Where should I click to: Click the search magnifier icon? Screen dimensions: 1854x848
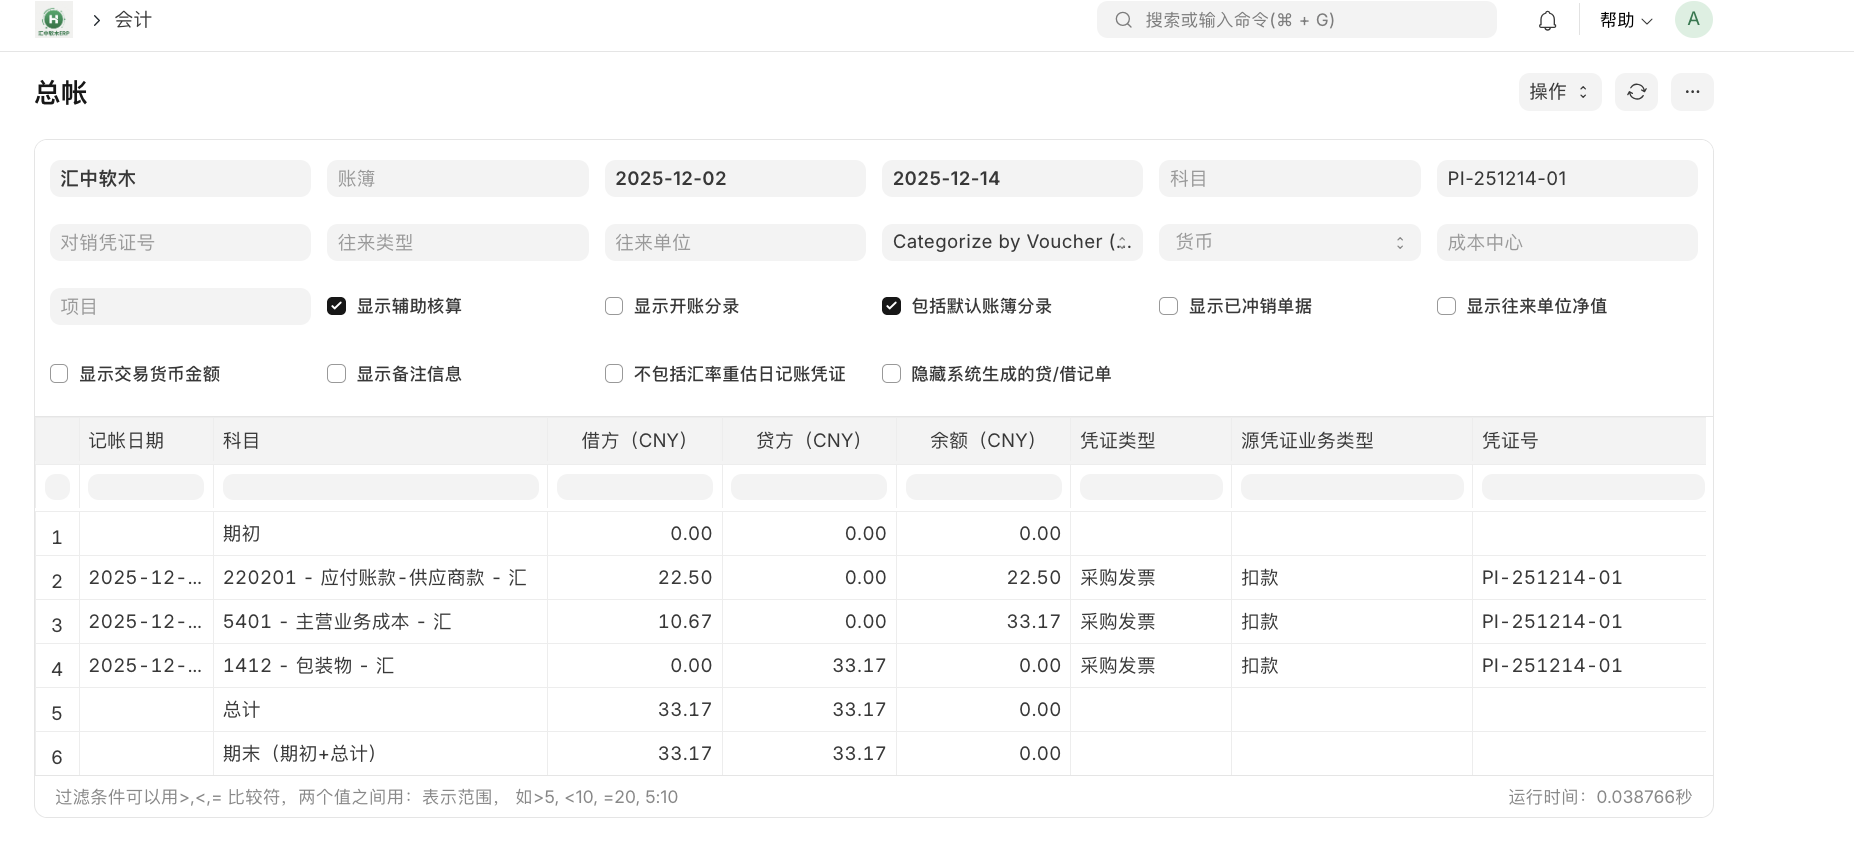(1124, 20)
